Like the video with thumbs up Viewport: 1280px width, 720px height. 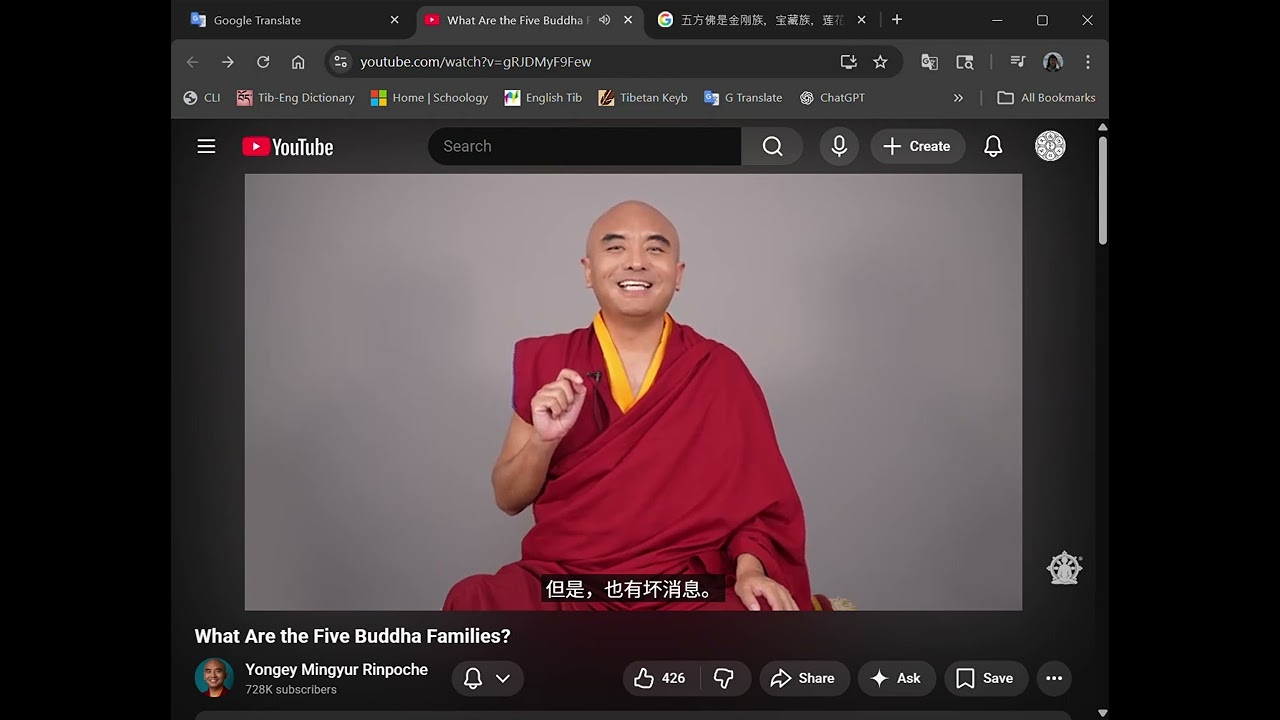(662, 678)
